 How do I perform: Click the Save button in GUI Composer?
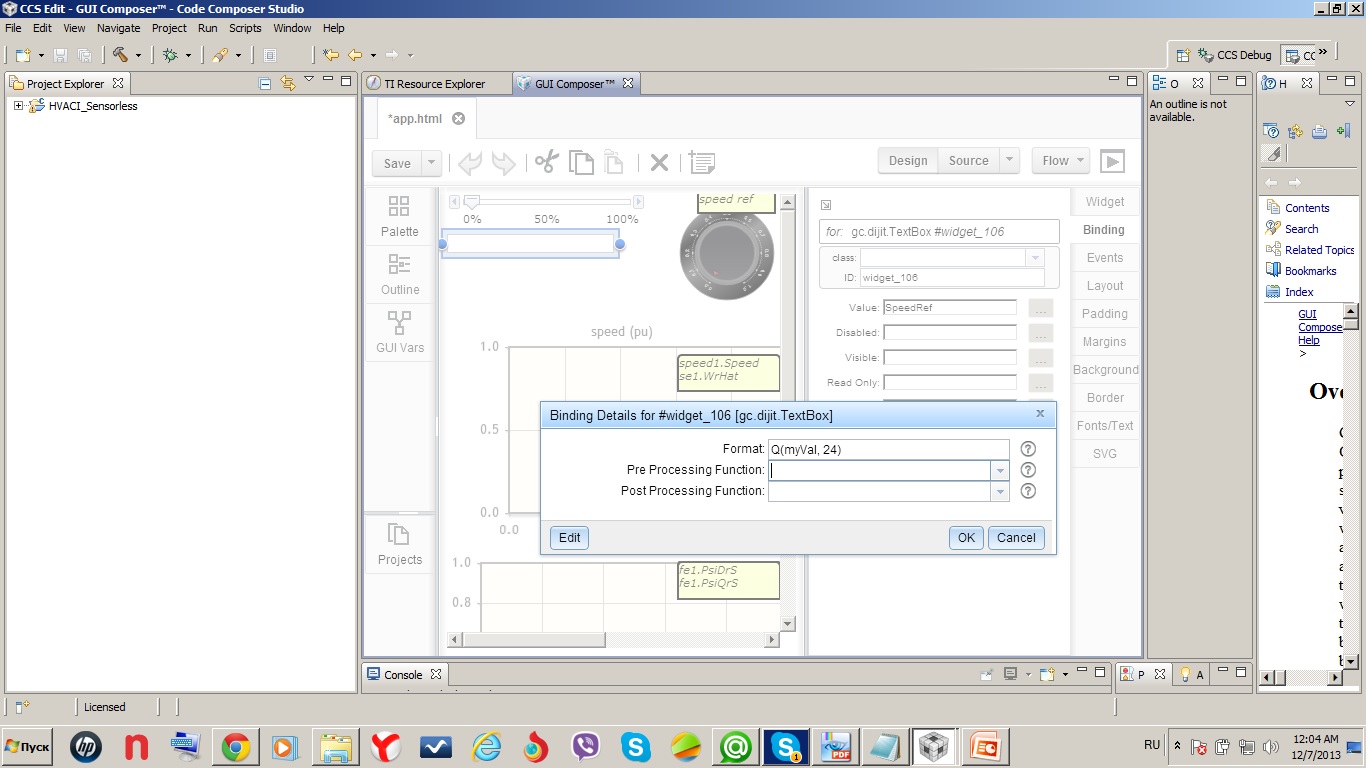coord(397,163)
